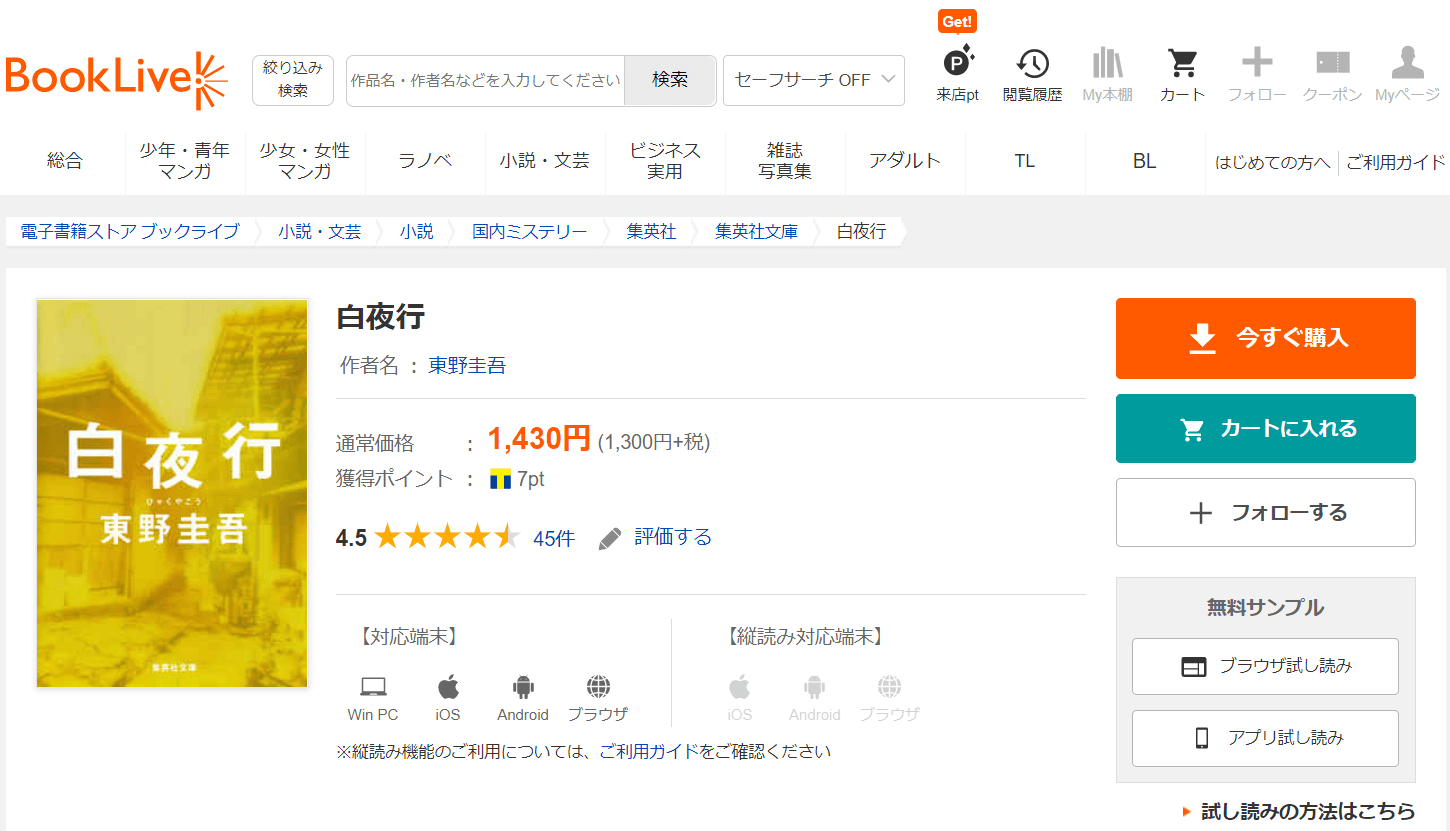The image size is (1450, 831).
Task: Open 閲覧履歴 browsing history icon
Action: pos(1032,64)
